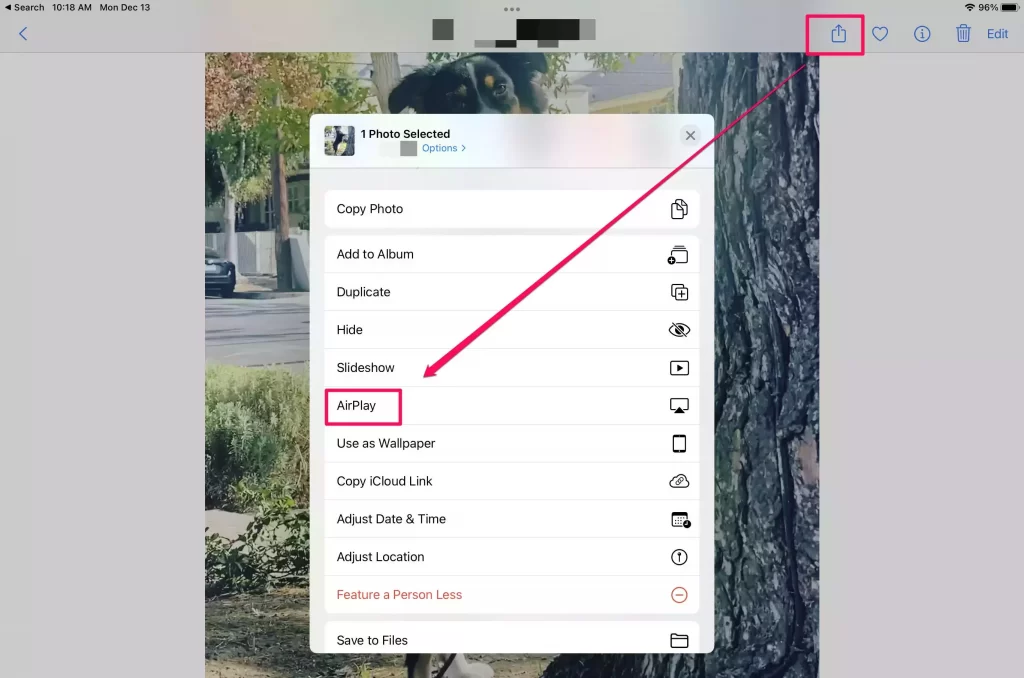
Task: Tap the Share icon in toolbar
Action: 839,33
